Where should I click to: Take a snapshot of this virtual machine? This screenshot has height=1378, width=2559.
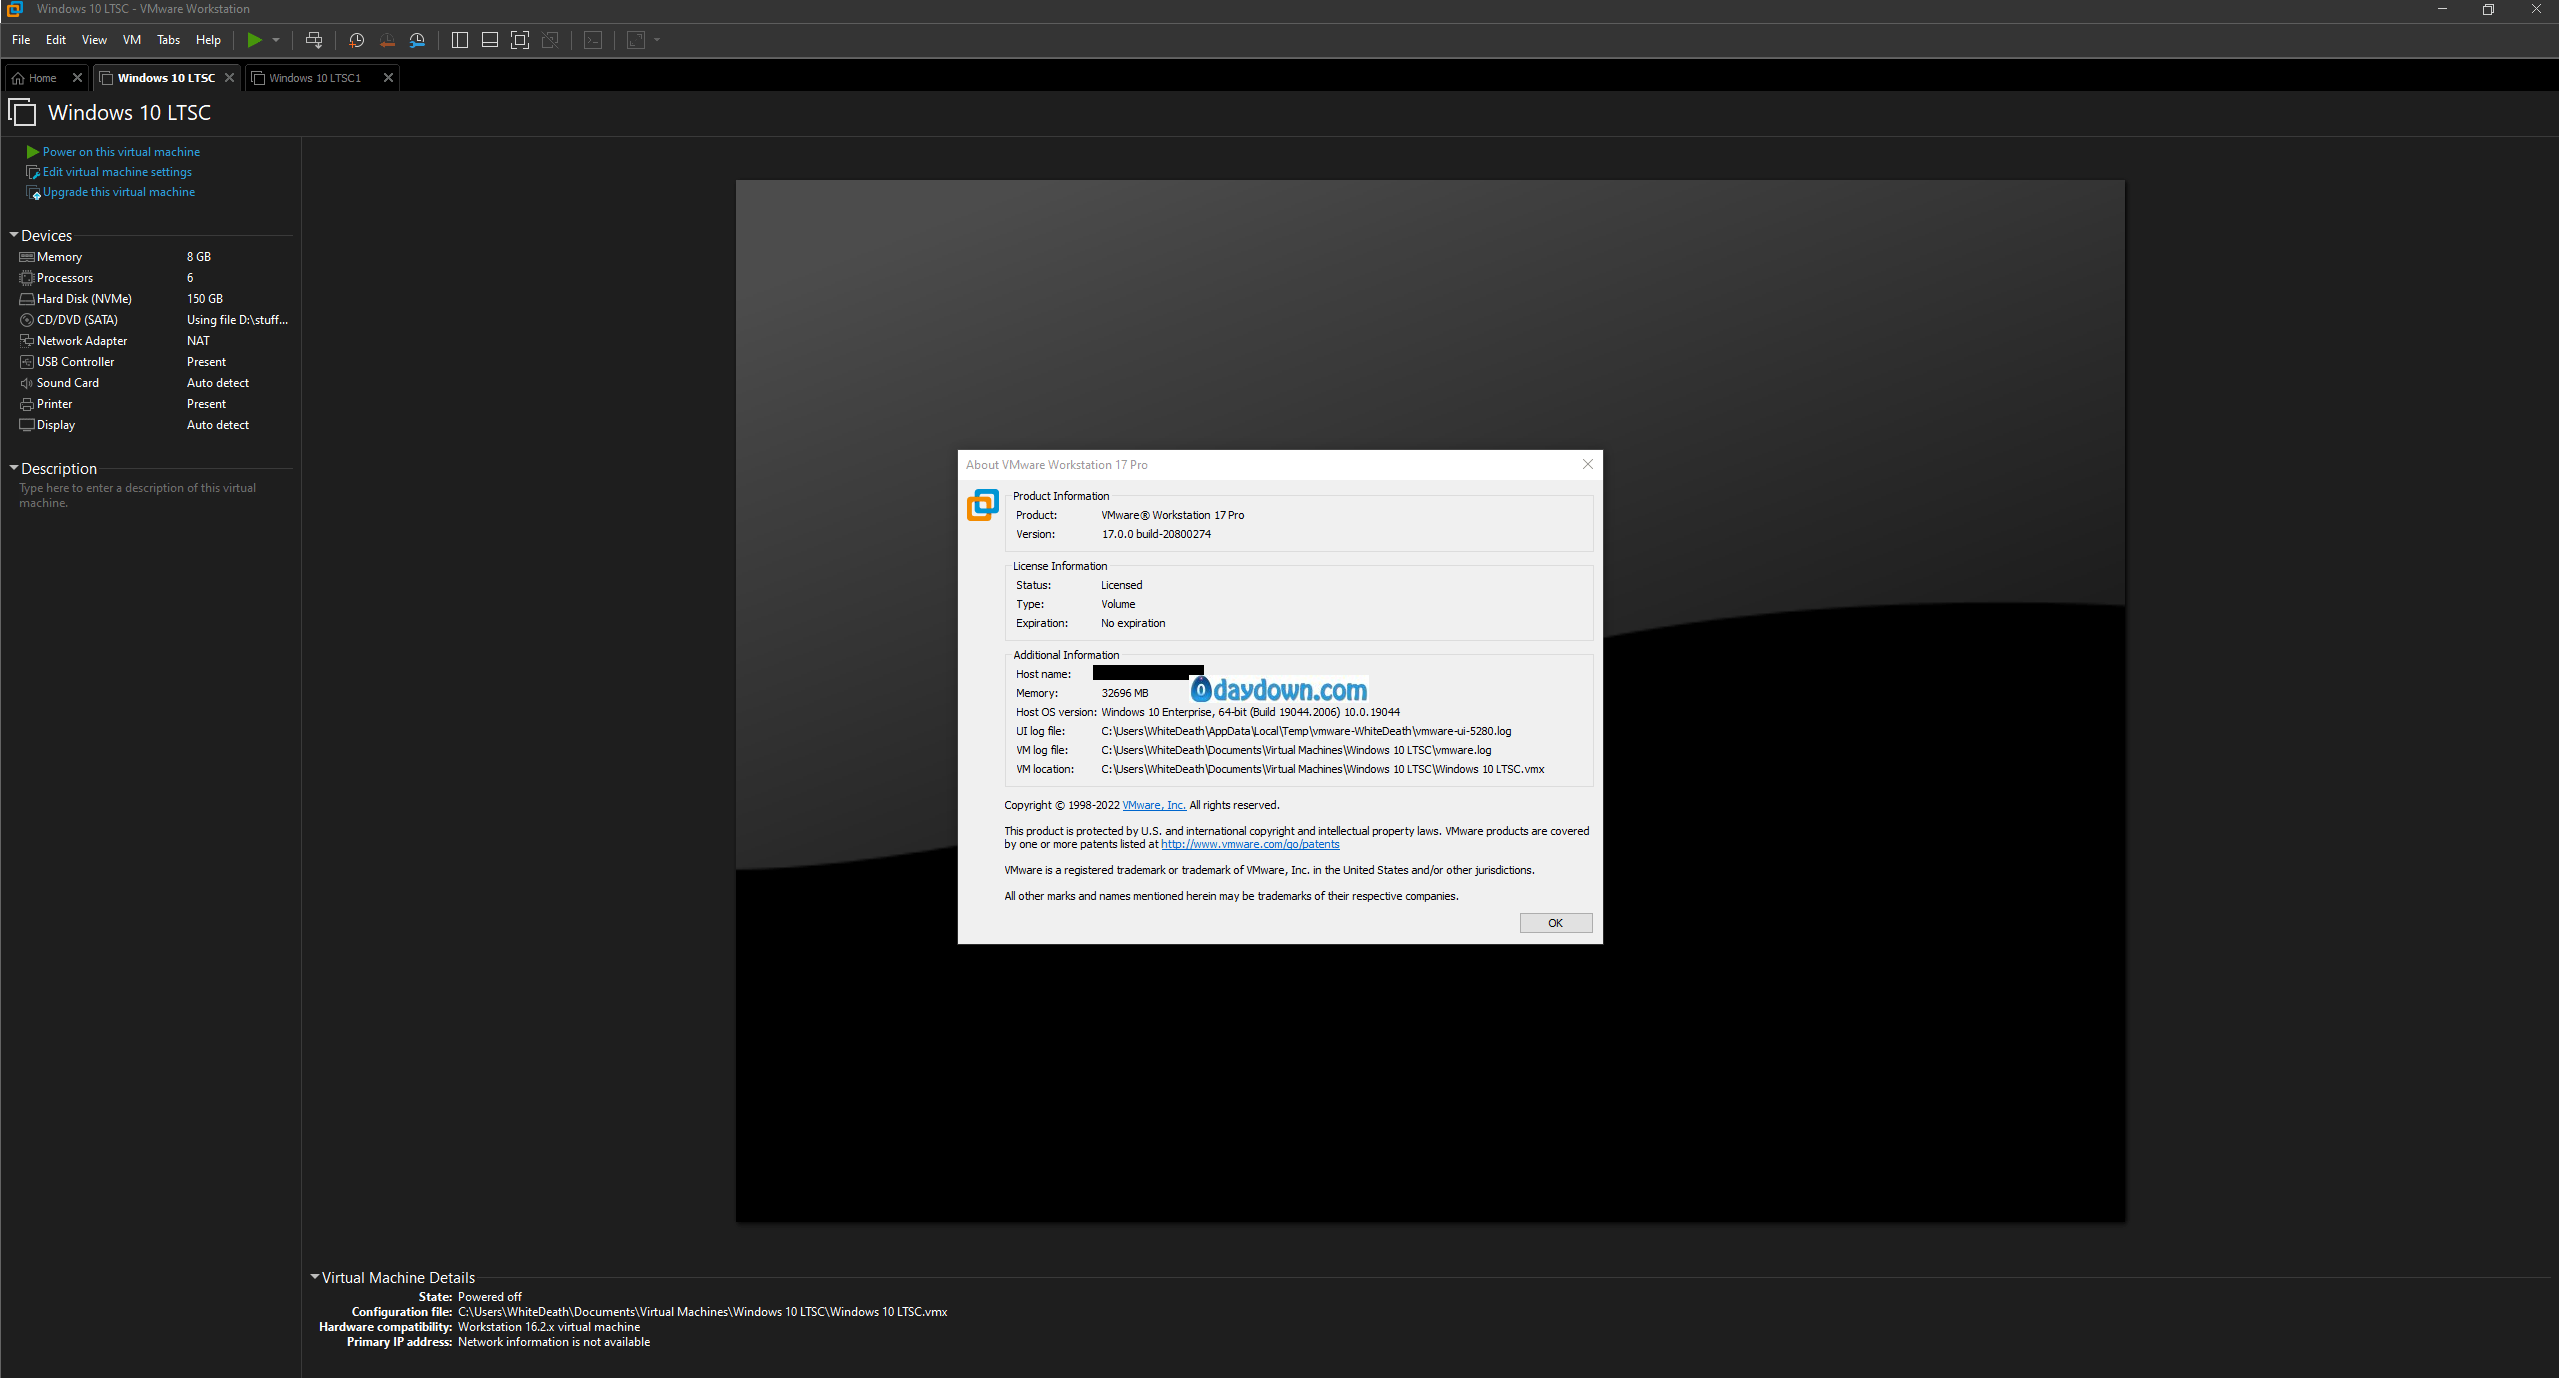pyautogui.click(x=356, y=40)
